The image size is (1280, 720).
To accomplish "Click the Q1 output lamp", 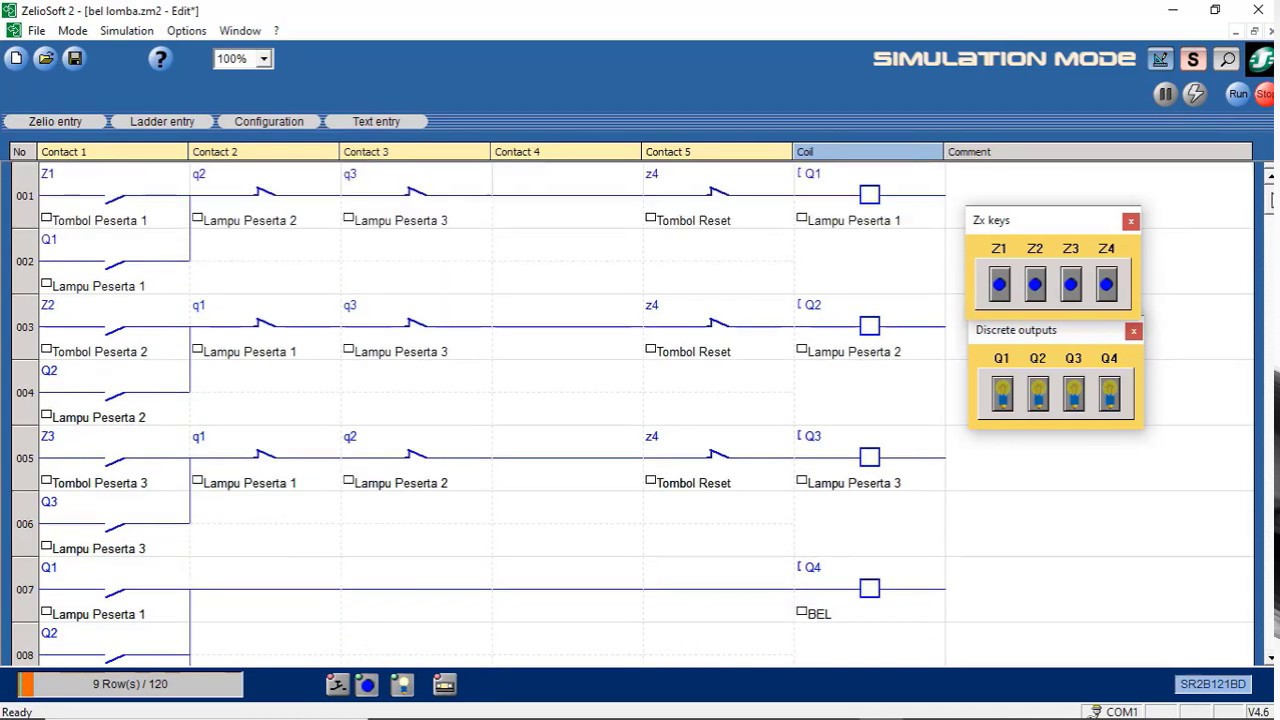I will point(1002,394).
